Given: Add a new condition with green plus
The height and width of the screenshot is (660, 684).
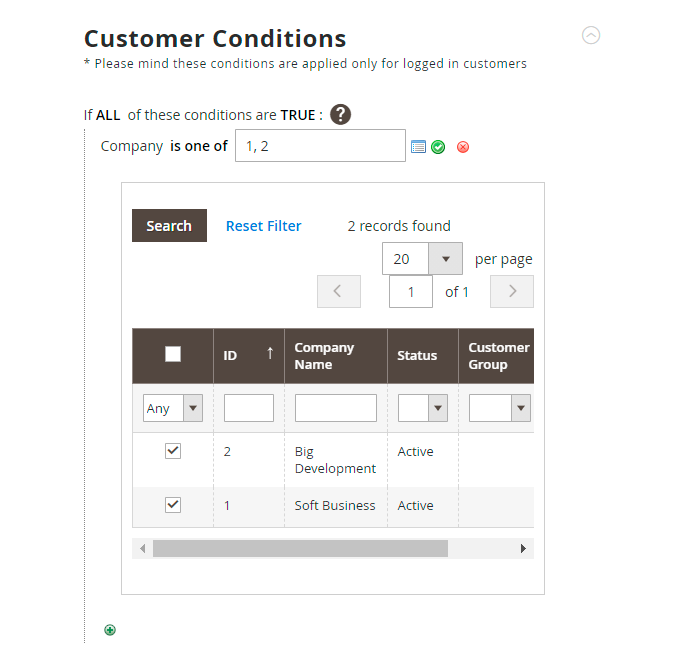Looking at the screenshot, I should [x=110, y=630].
